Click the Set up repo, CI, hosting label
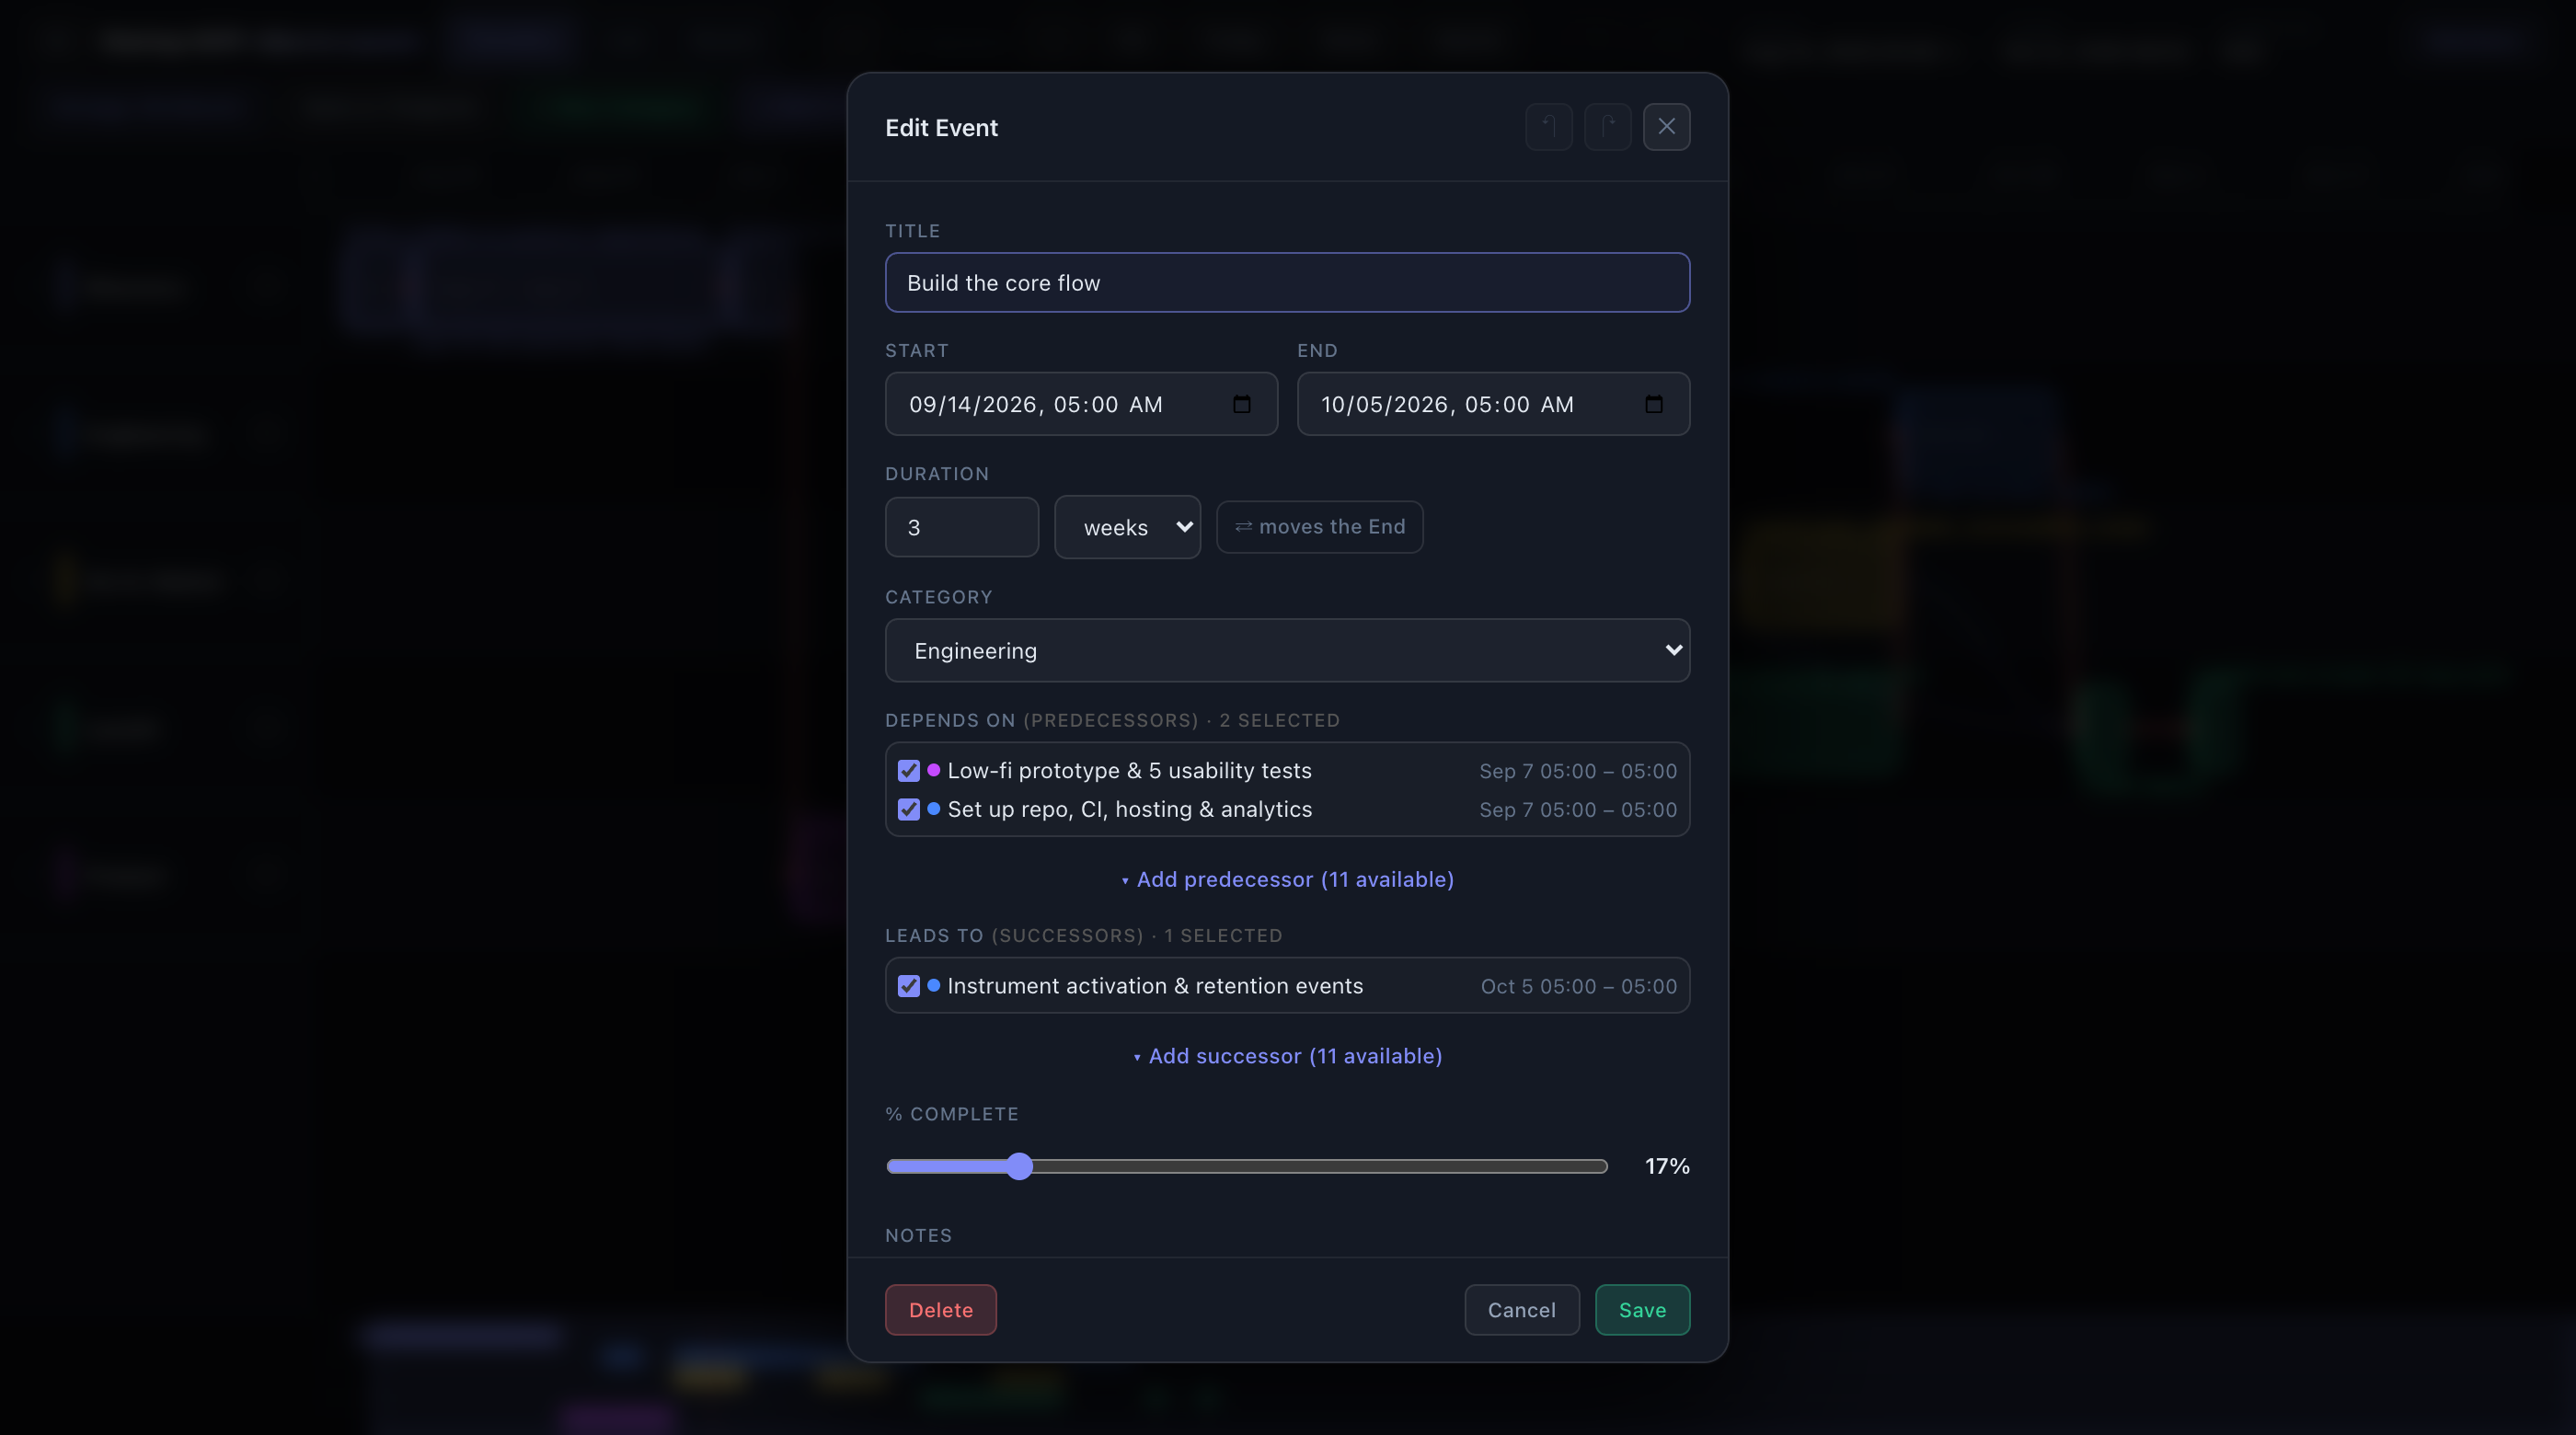 click(x=1129, y=810)
